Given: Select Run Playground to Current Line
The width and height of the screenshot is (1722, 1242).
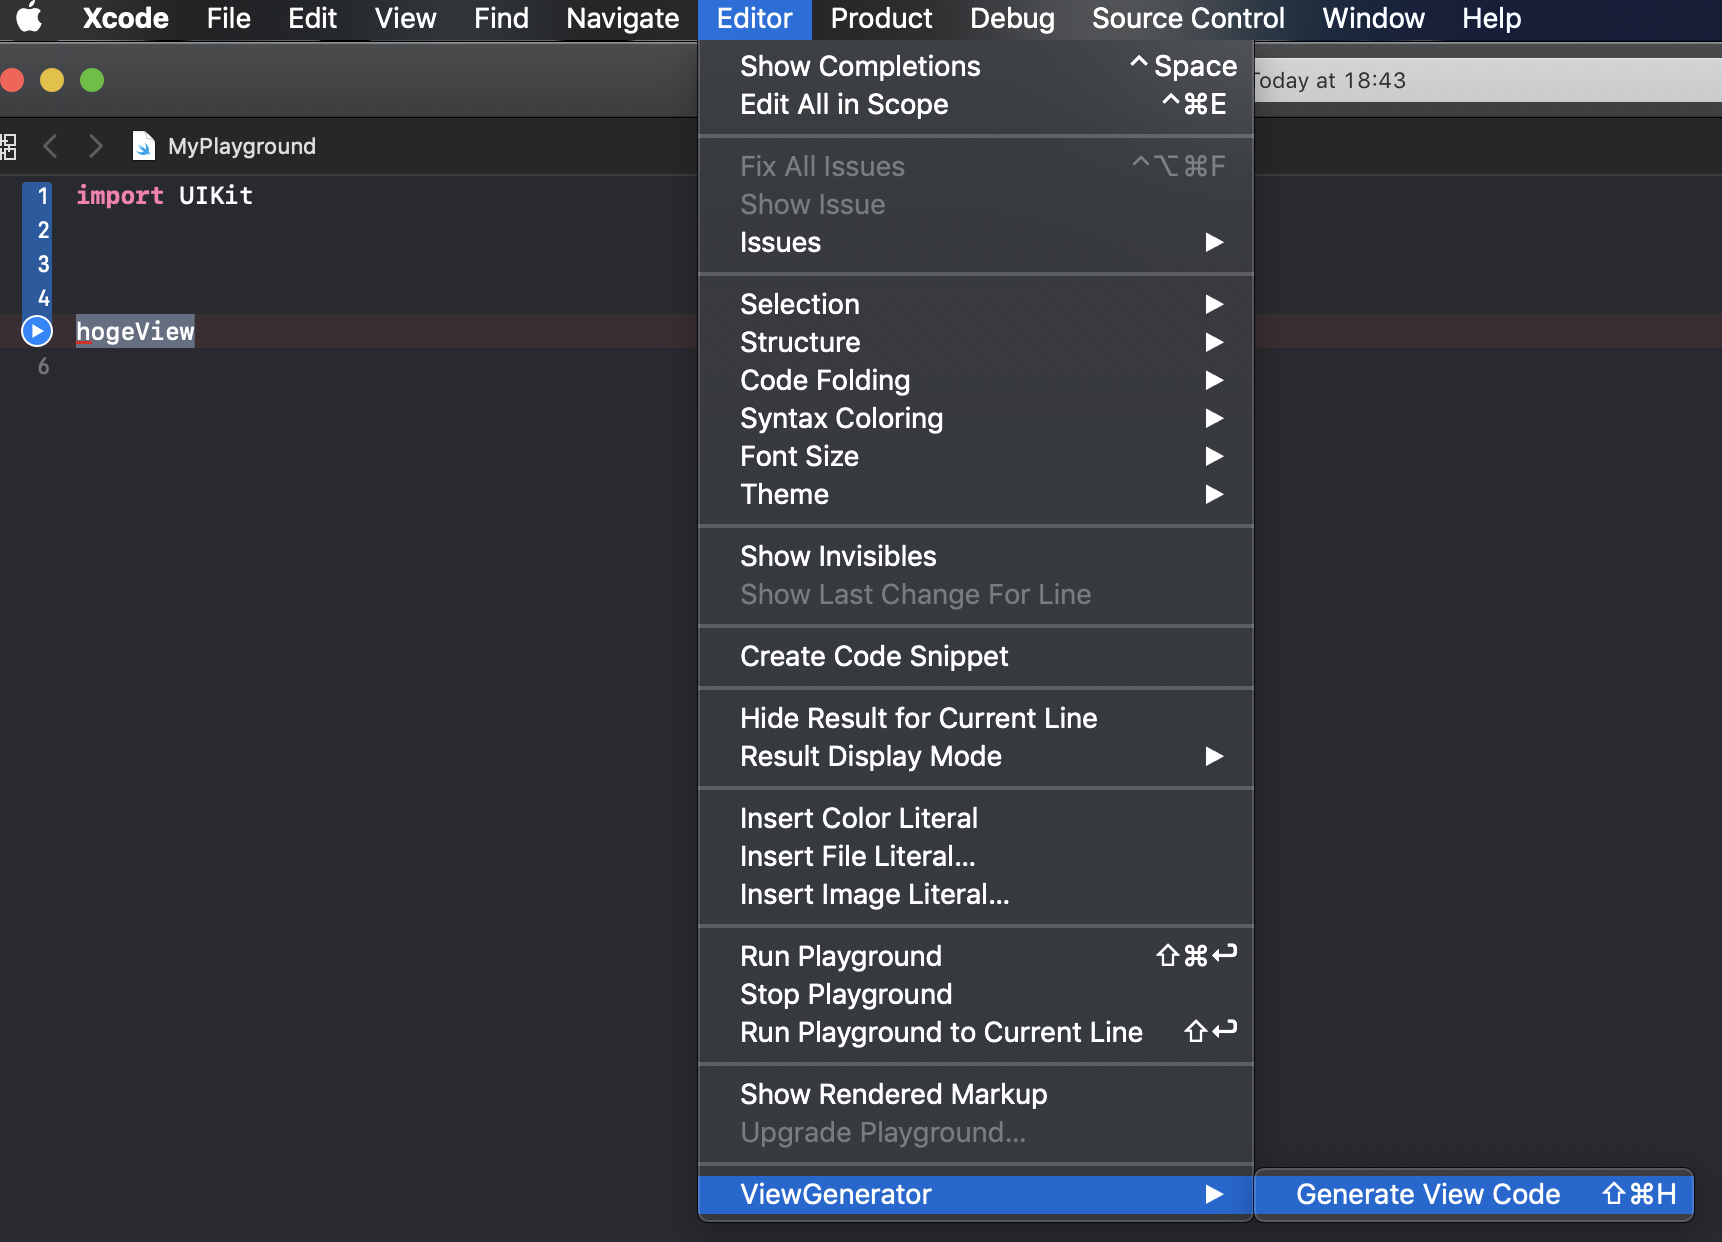Looking at the screenshot, I should click(x=976, y=1032).
